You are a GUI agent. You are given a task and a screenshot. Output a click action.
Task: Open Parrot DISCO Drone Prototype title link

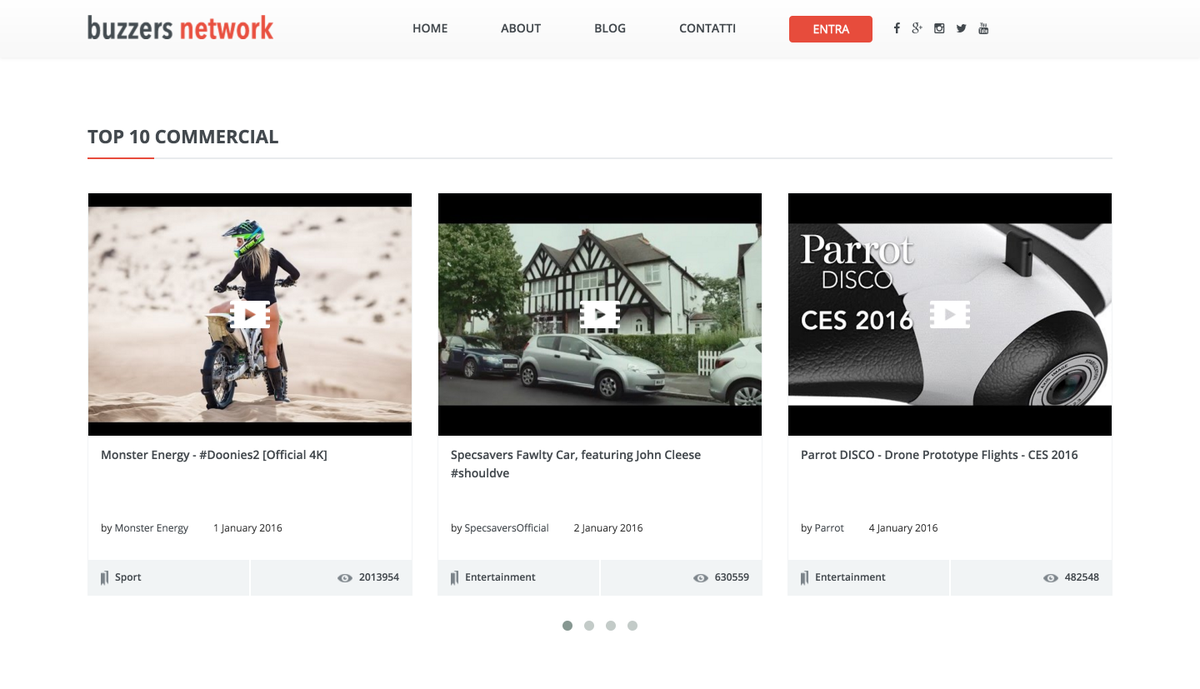point(939,455)
